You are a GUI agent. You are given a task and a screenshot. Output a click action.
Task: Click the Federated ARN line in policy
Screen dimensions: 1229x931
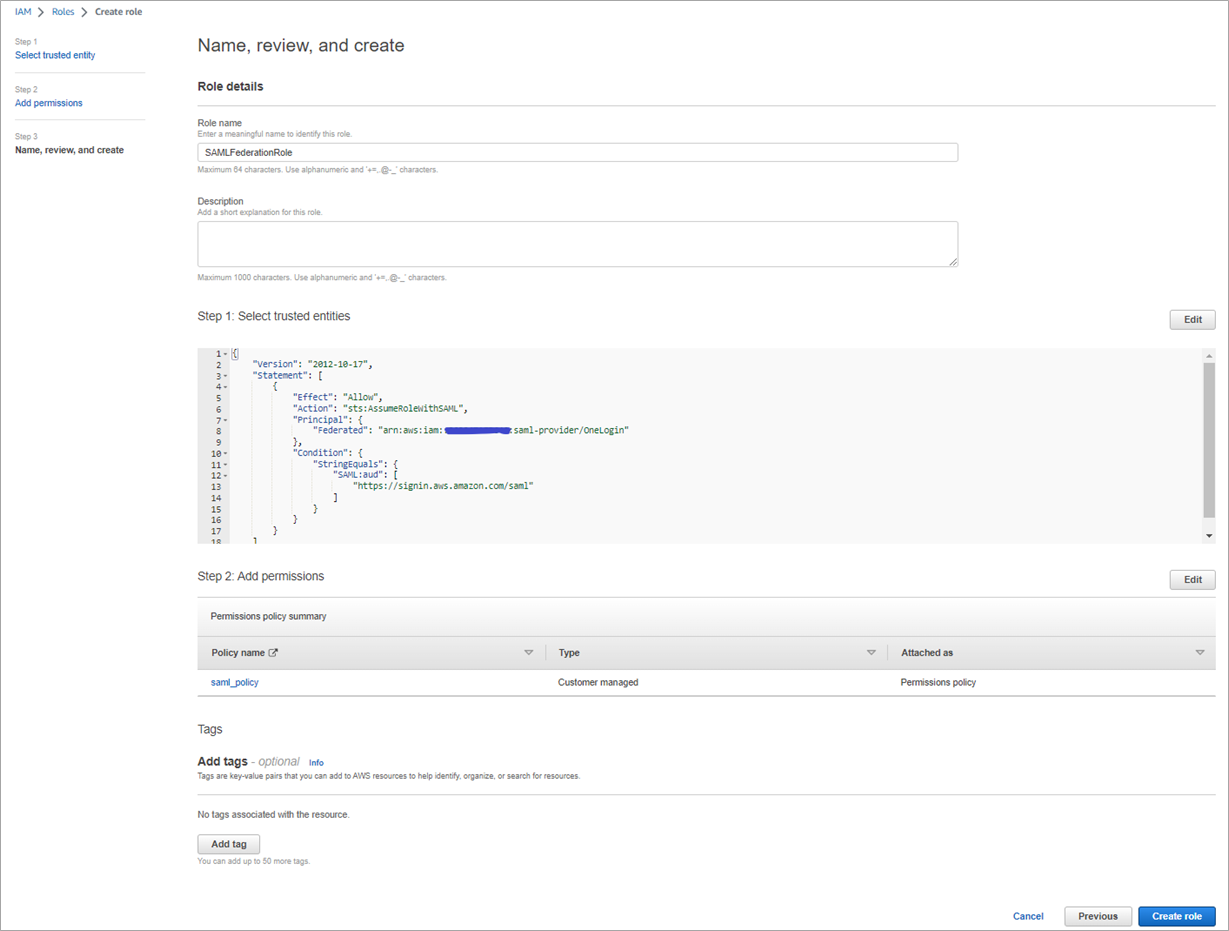[471, 431]
